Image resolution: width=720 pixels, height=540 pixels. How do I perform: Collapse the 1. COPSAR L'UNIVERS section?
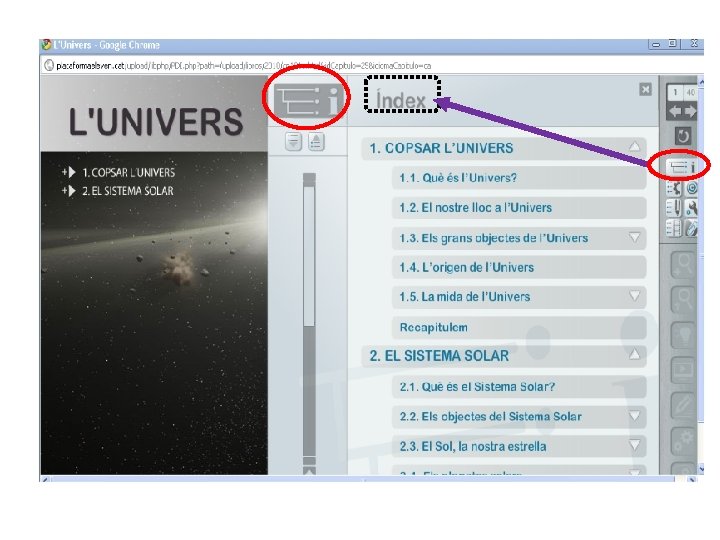pos(634,147)
